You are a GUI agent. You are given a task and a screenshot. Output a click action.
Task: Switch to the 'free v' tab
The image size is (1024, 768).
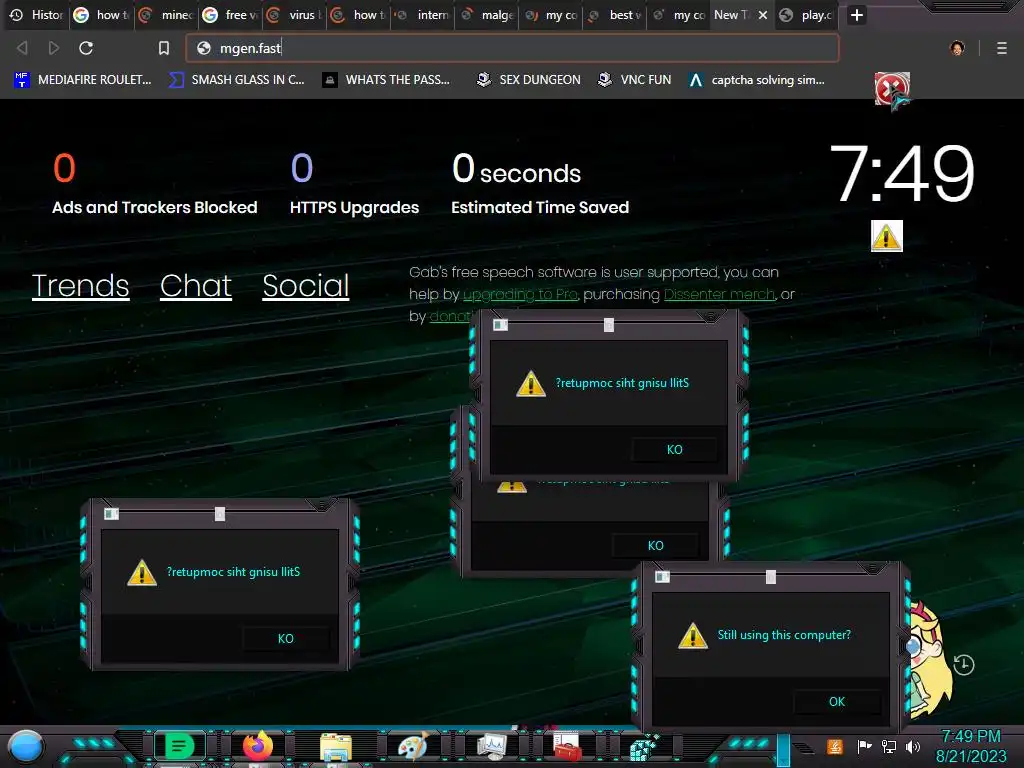click(231, 14)
